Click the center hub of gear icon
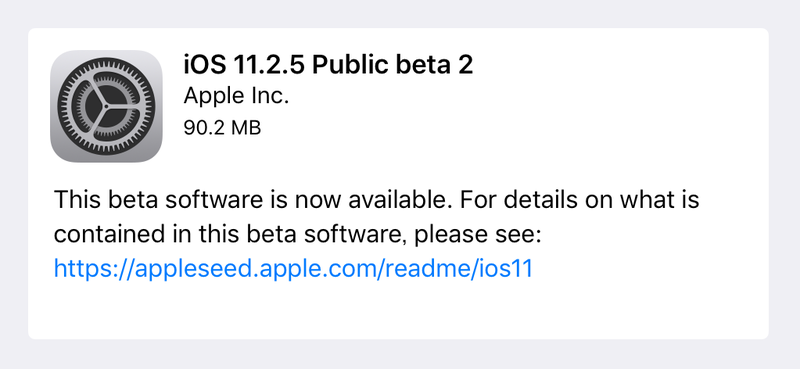This screenshot has height=369, width=800. (x=106, y=106)
